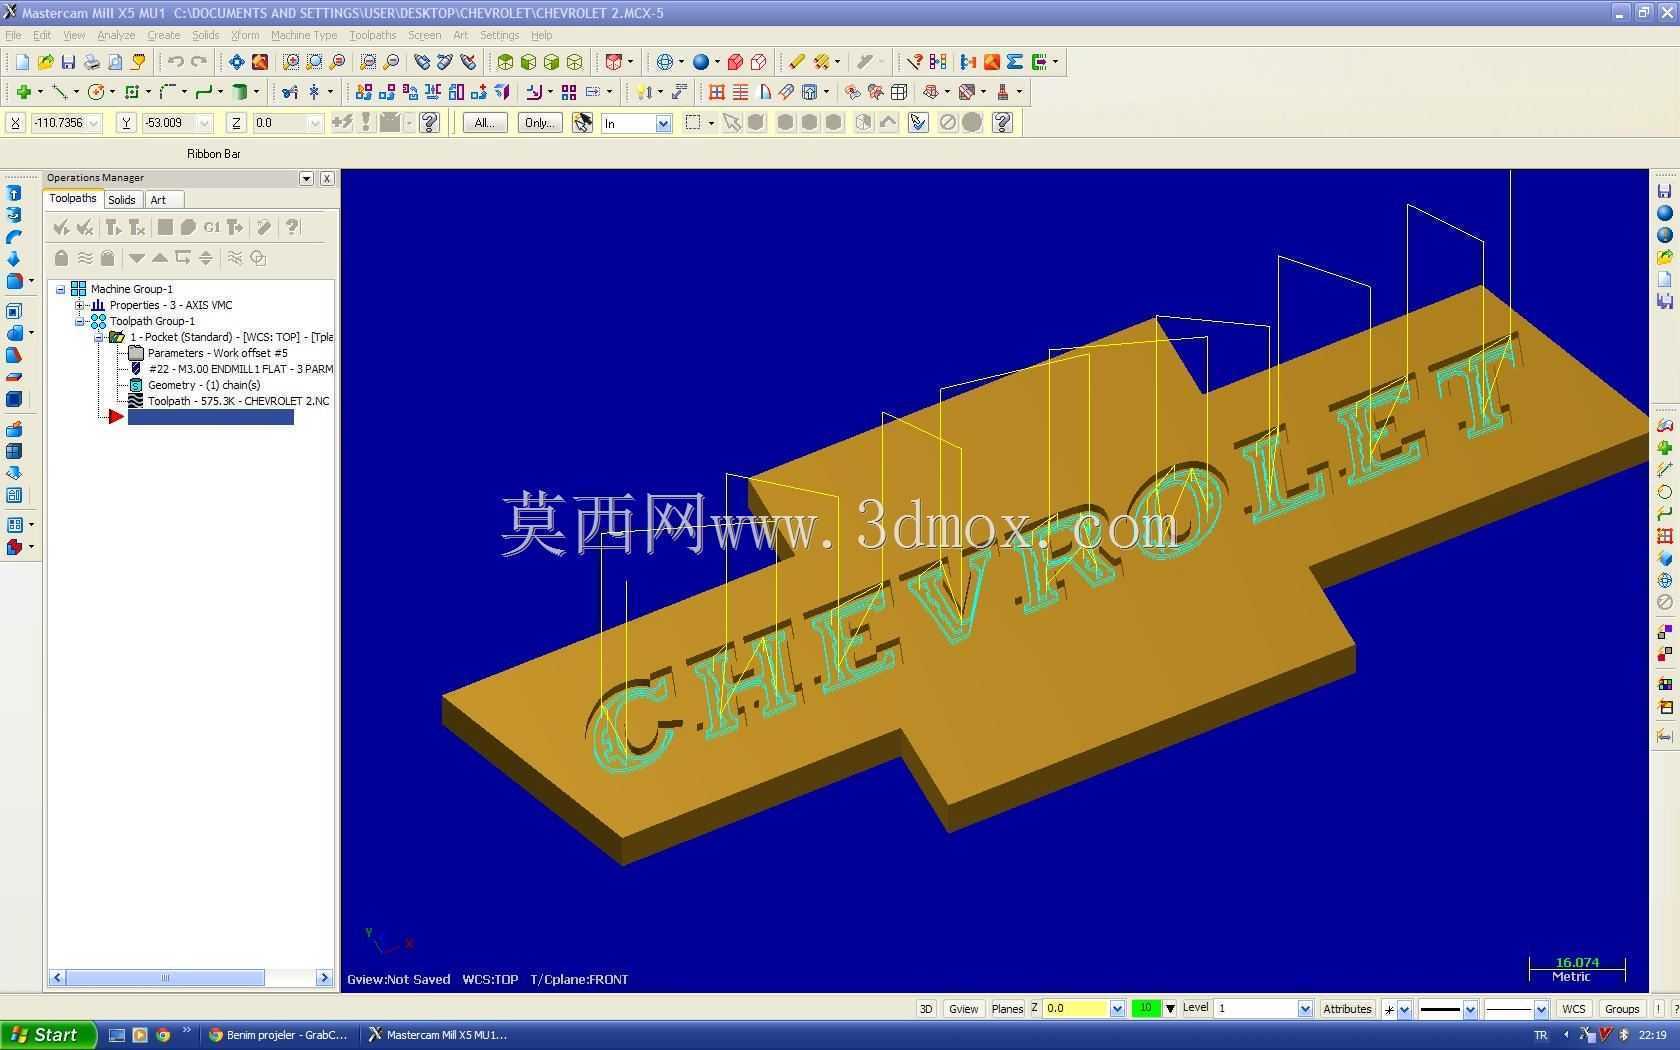Click the green system color swatch
Image resolution: width=1680 pixels, height=1050 pixels.
[x=1146, y=1008]
